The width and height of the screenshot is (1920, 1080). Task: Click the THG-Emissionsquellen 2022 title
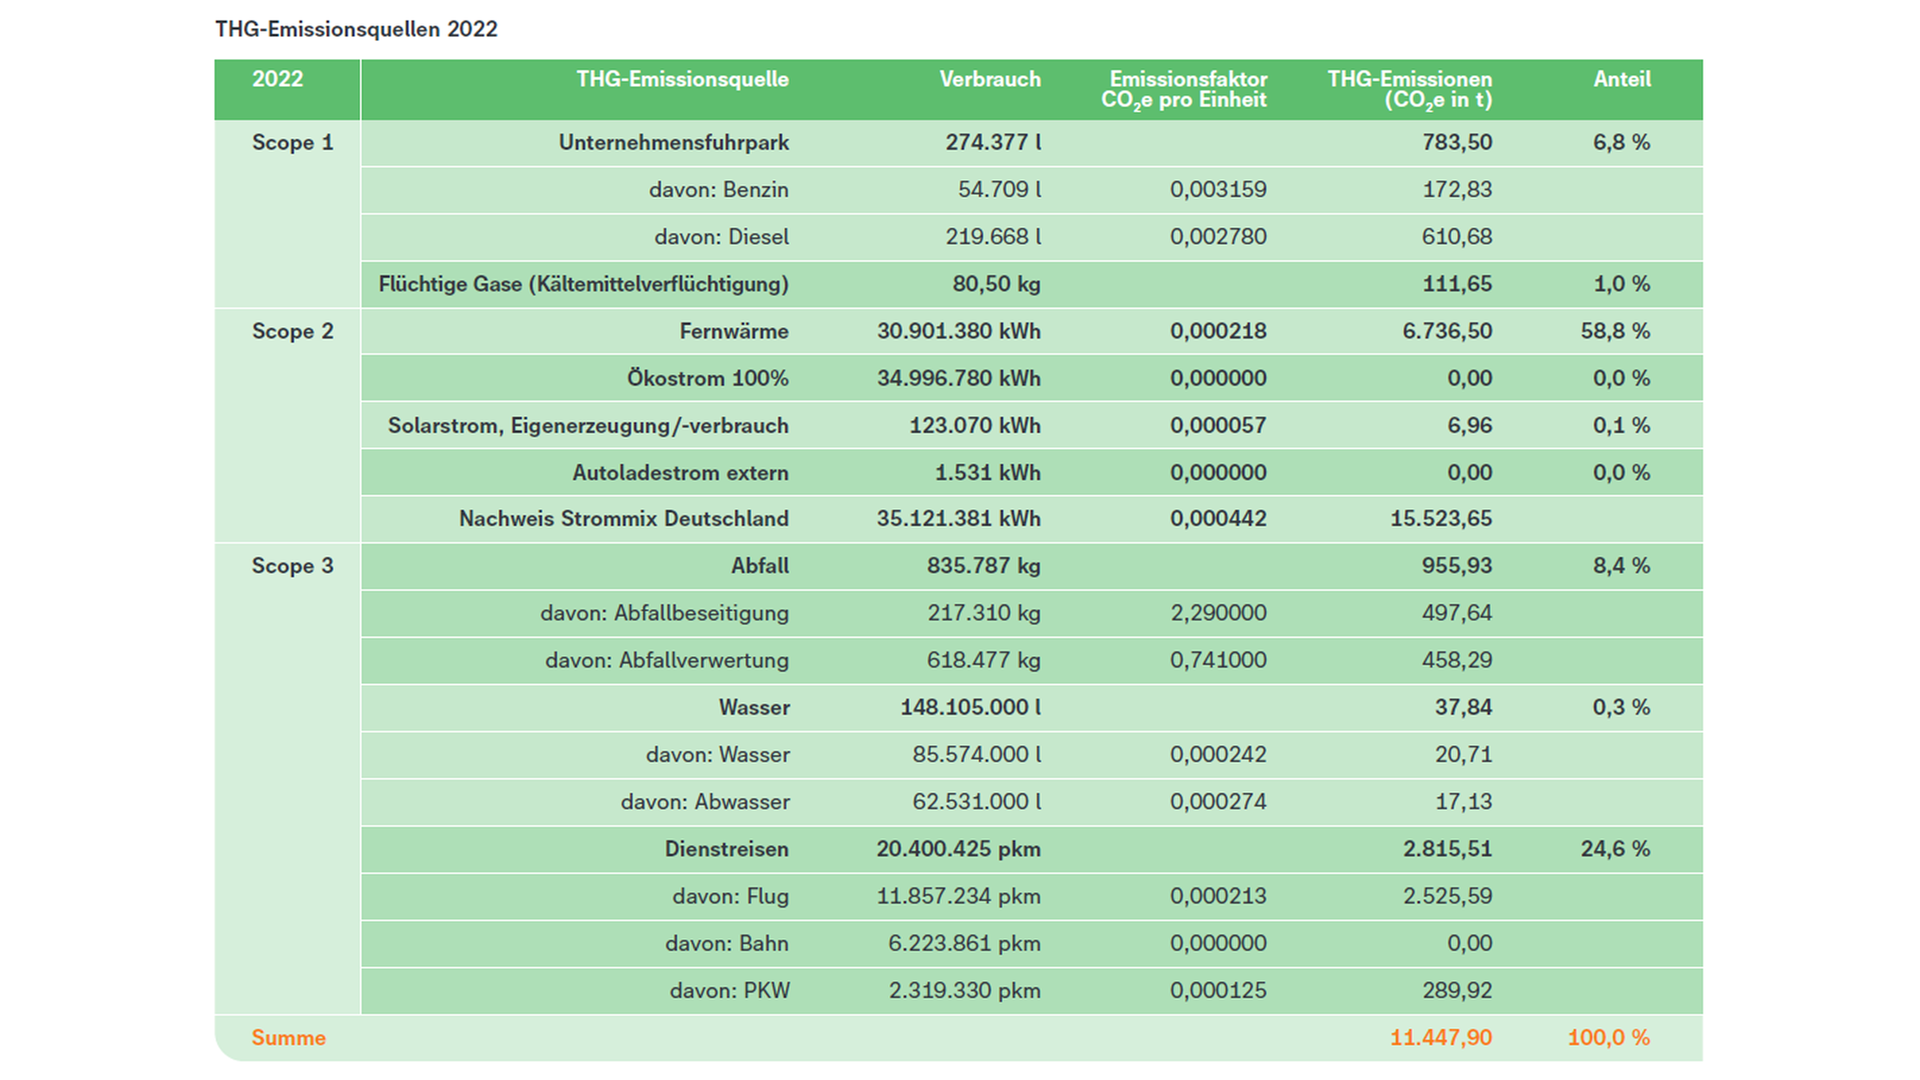356,29
